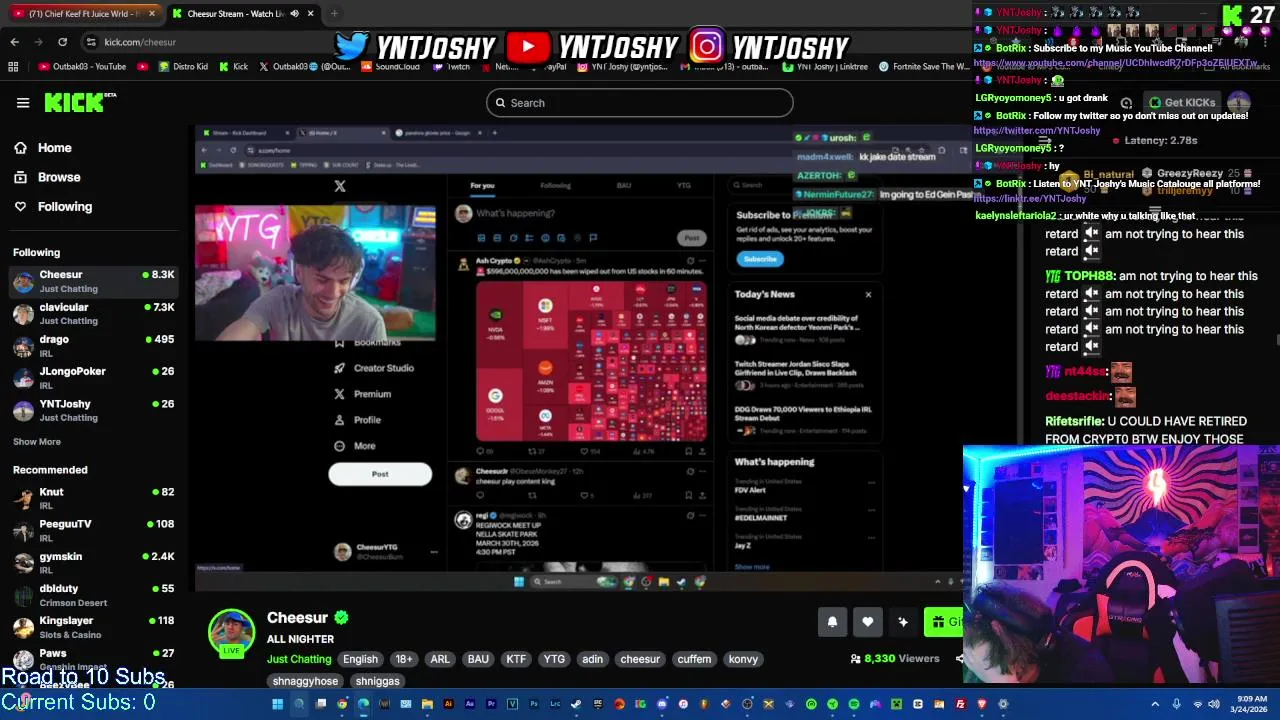1280x720 pixels.
Task: Select the Cheesur channel in Following list
Action: tap(93, 281)
